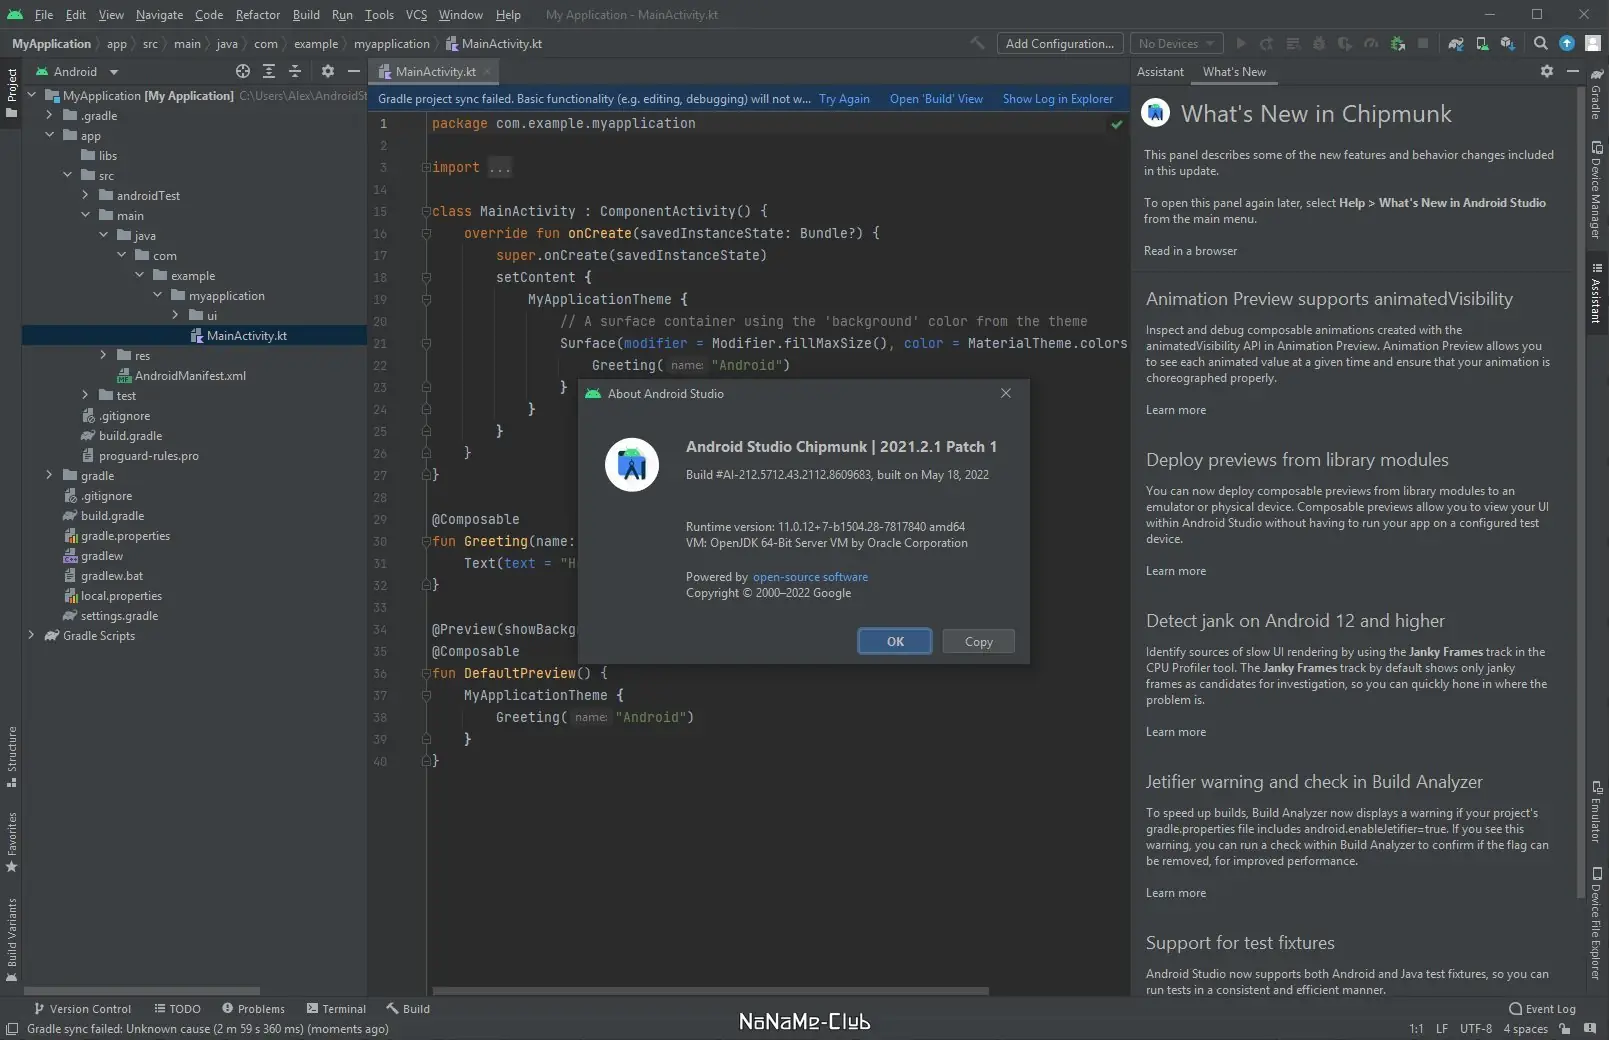This screenshot has height=1040, width=1609.
Task: Open the Assistant panel gear settings
Action: 1547,72
